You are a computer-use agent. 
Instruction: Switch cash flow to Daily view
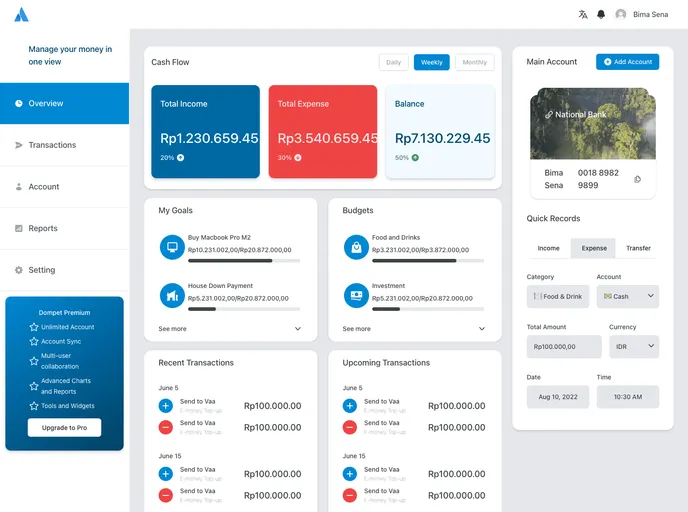[393, 62]
